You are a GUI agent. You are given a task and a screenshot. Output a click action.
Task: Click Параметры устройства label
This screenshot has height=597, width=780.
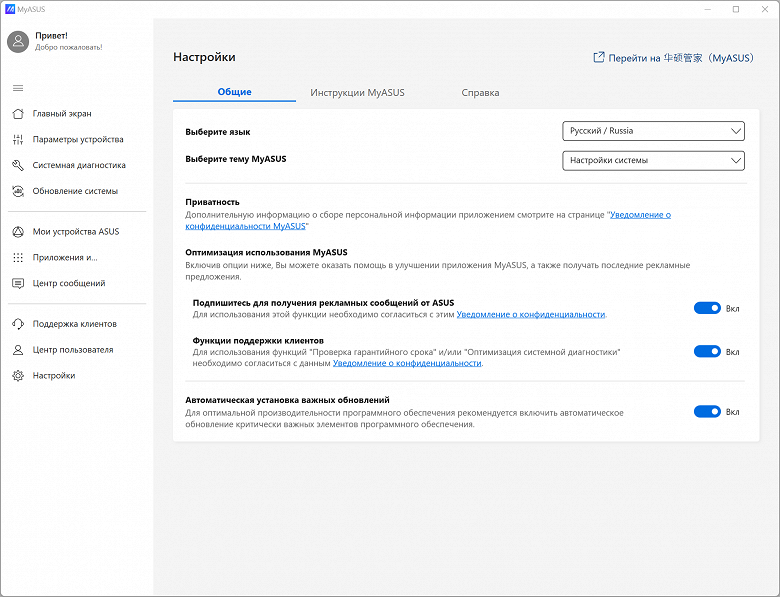(78, 139)
